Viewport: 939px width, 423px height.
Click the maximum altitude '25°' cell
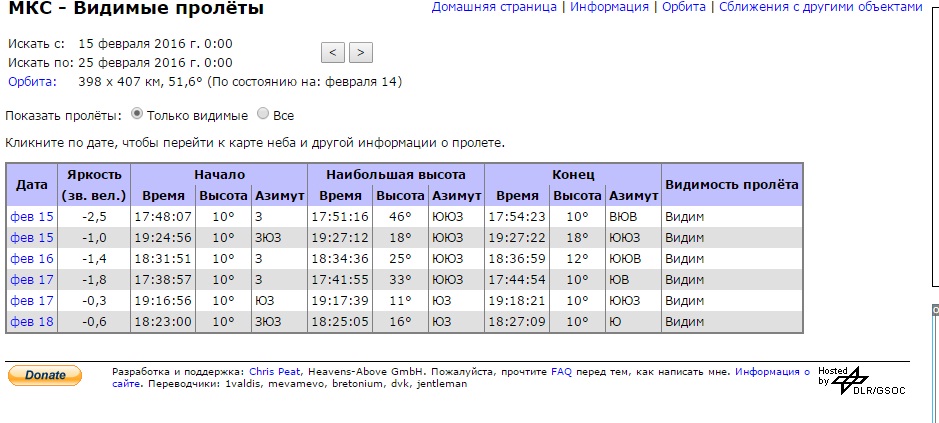tap(400, 259)
